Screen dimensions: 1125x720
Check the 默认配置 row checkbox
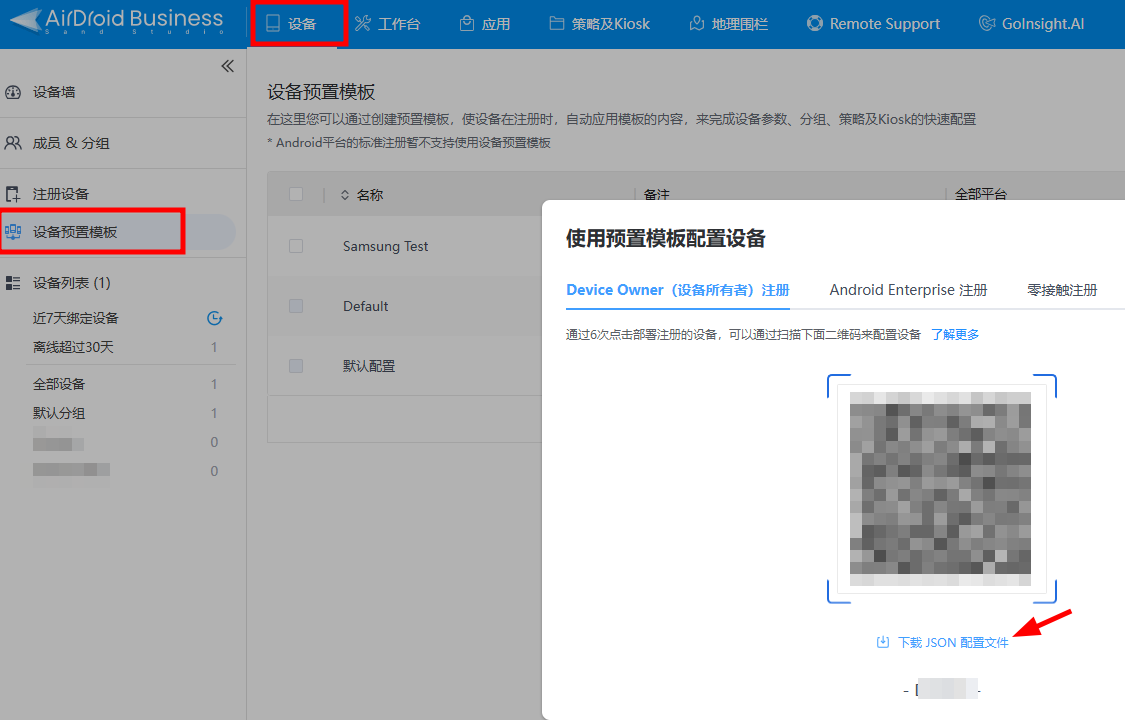click(x=296, y=366)
